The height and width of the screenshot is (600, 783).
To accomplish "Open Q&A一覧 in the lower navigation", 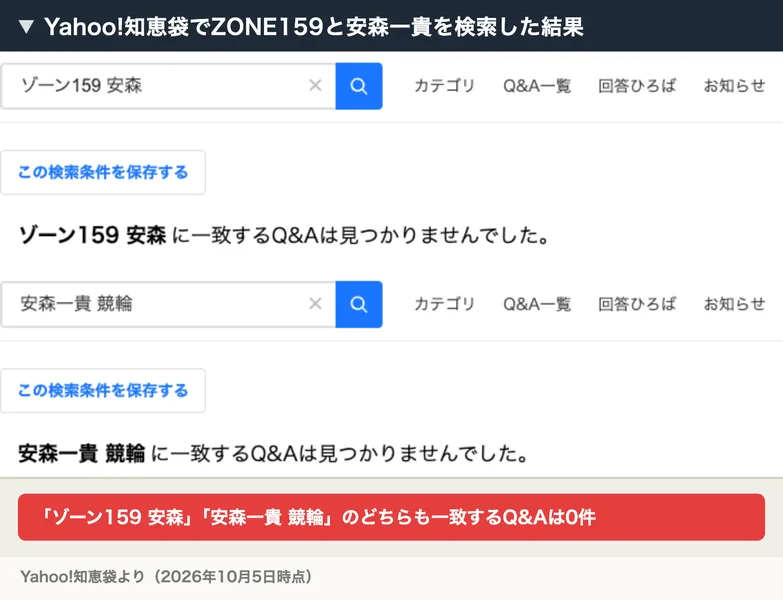I will pyautogui.click(x=537, y=303).
